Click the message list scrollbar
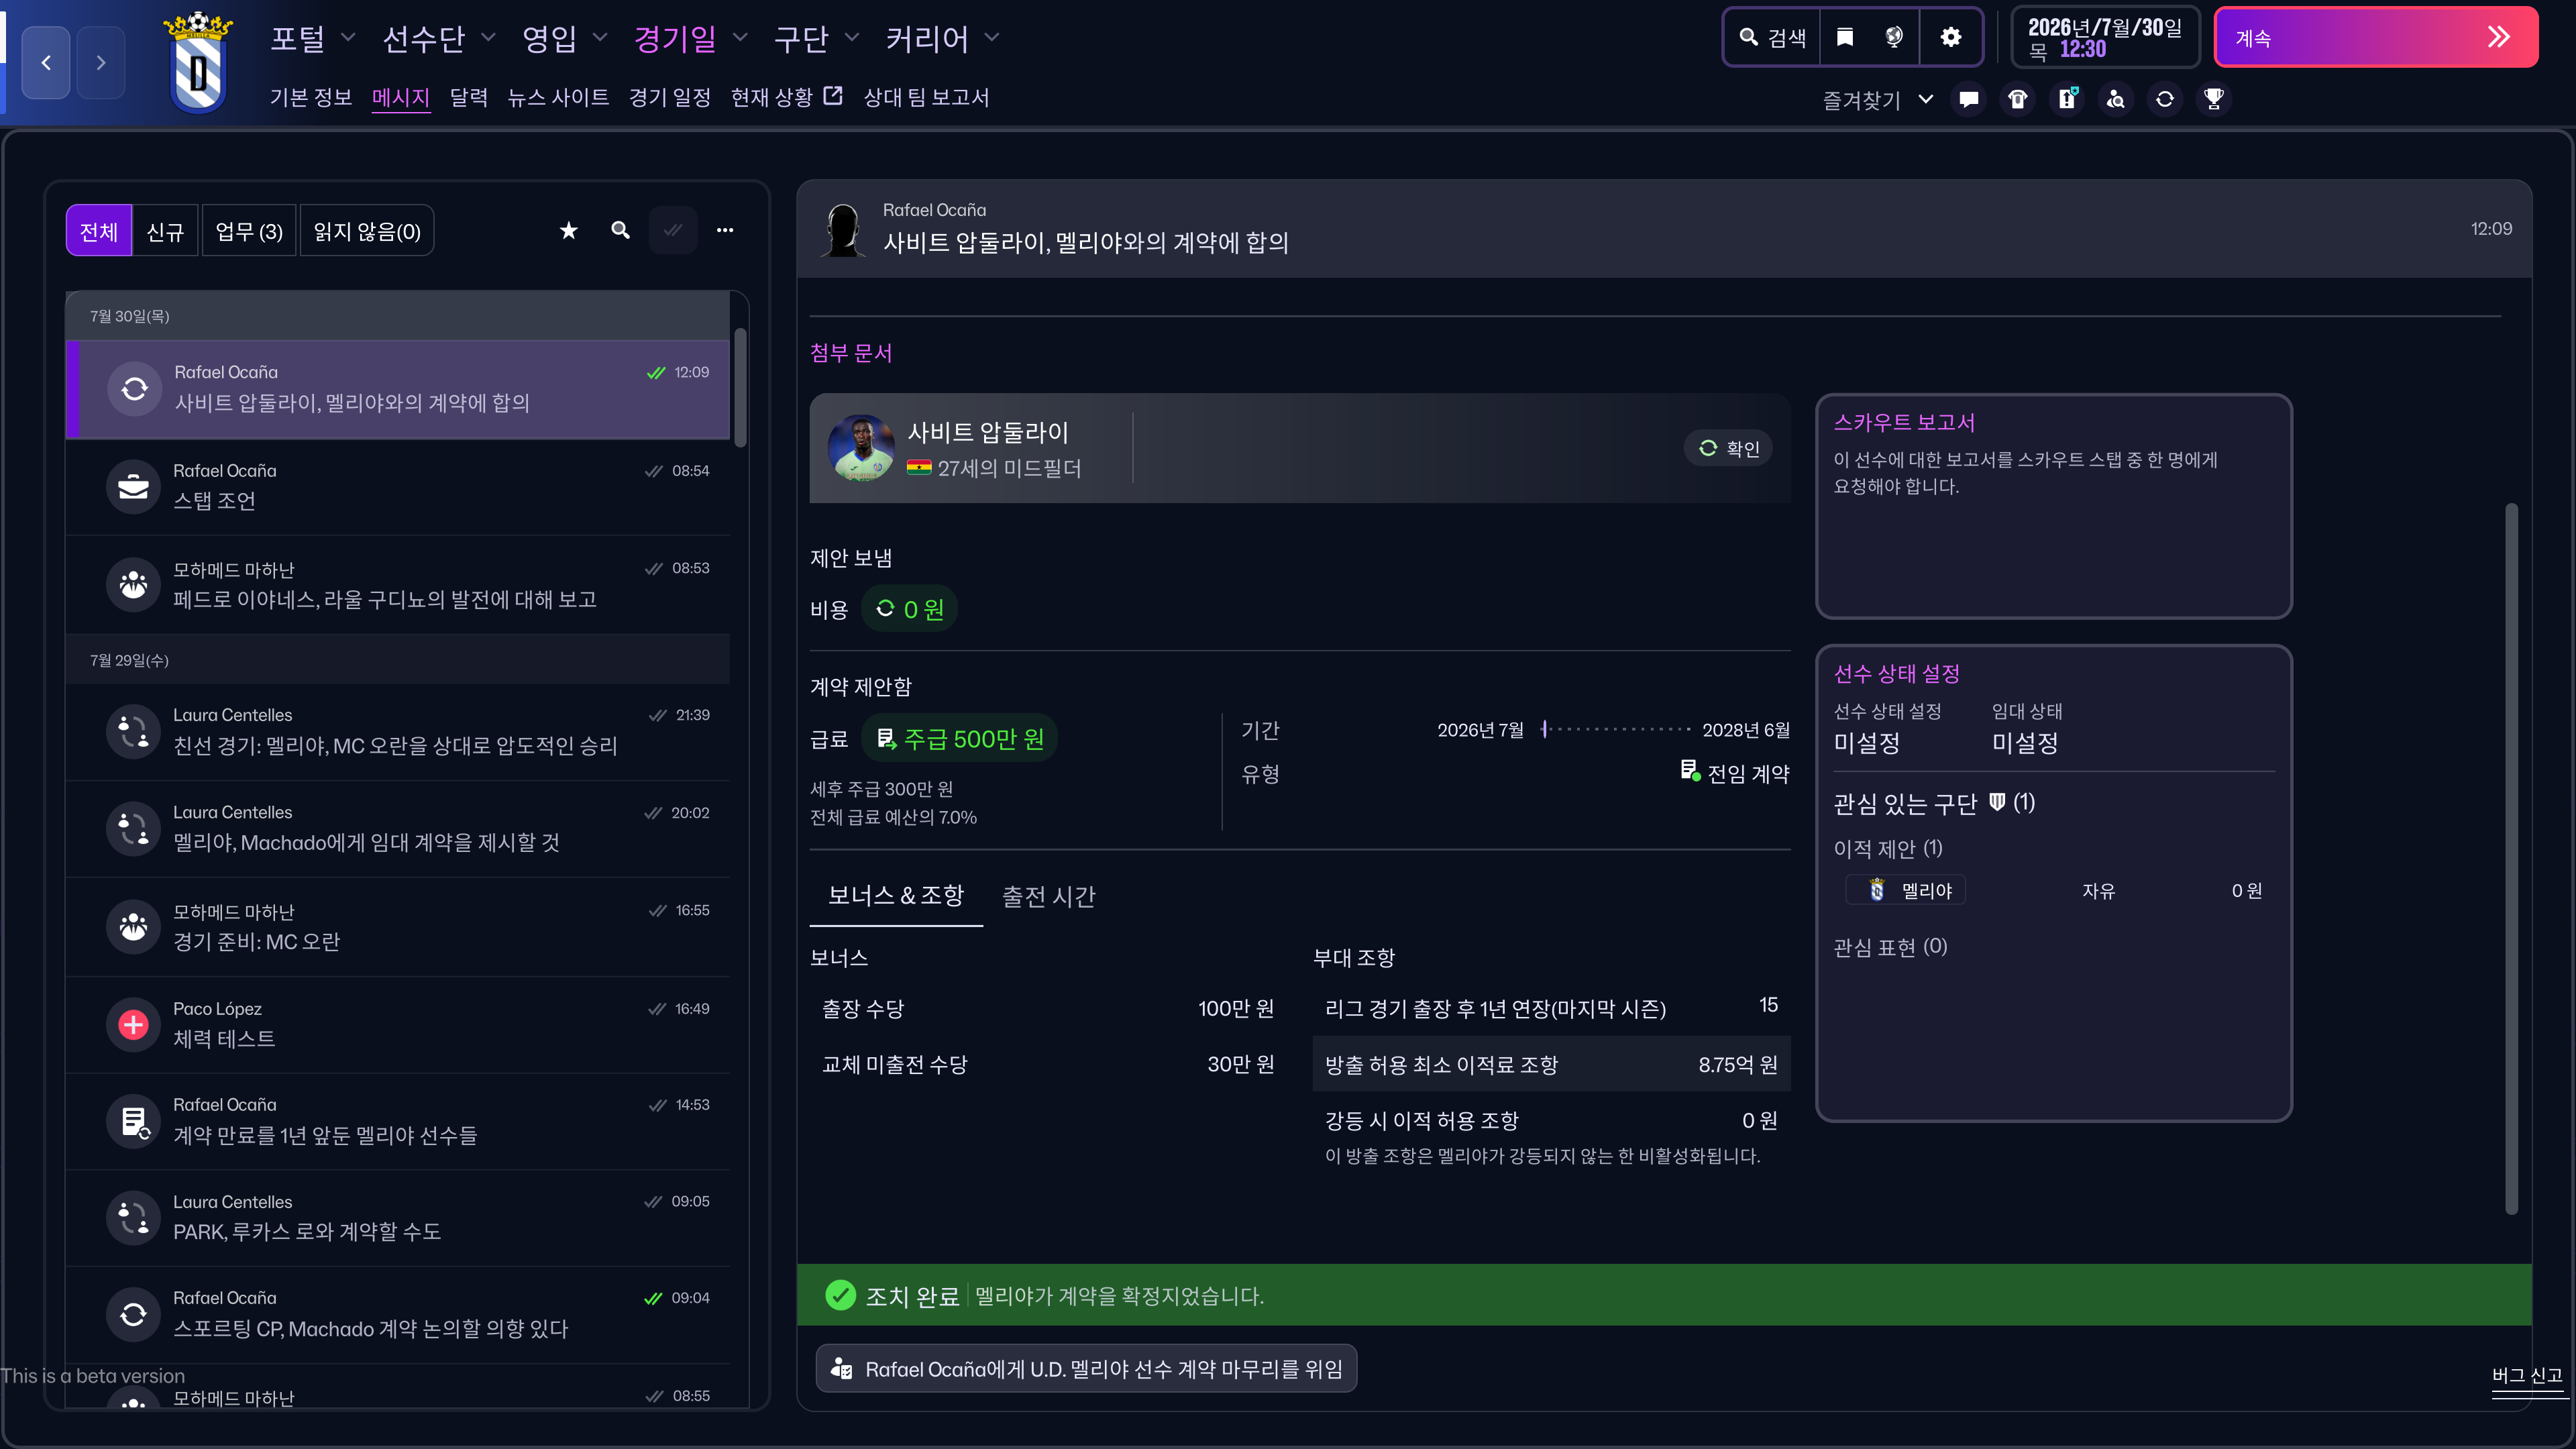The height and width of the screenshot is (1449, 2576). 740,388
